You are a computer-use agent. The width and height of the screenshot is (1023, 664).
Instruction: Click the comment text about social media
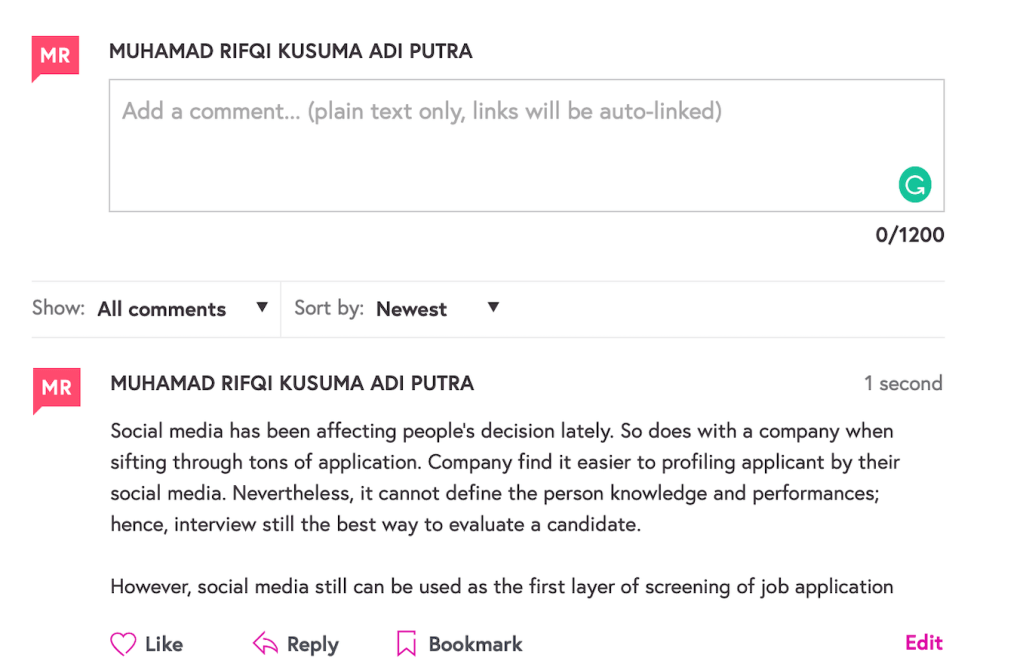pyautogui.click(x=500, y=478)
